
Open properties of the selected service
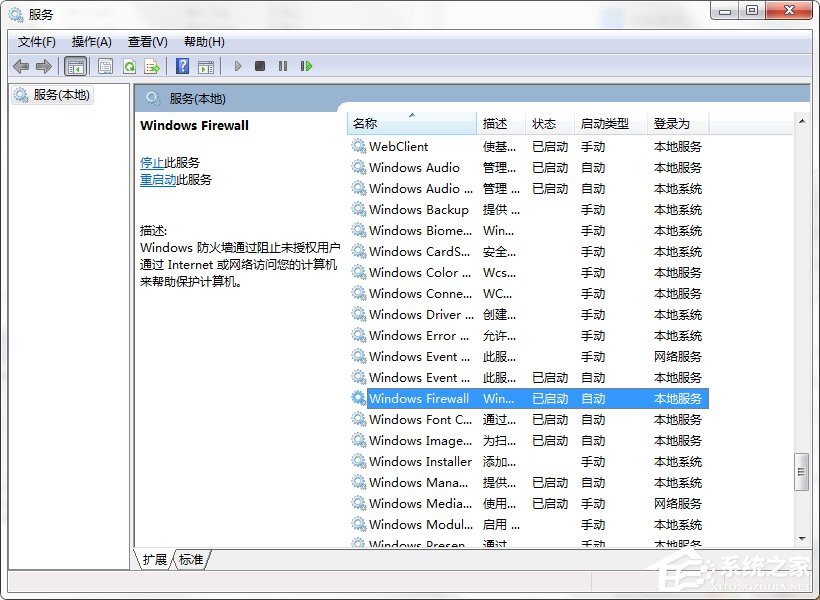tap(105, 66)
